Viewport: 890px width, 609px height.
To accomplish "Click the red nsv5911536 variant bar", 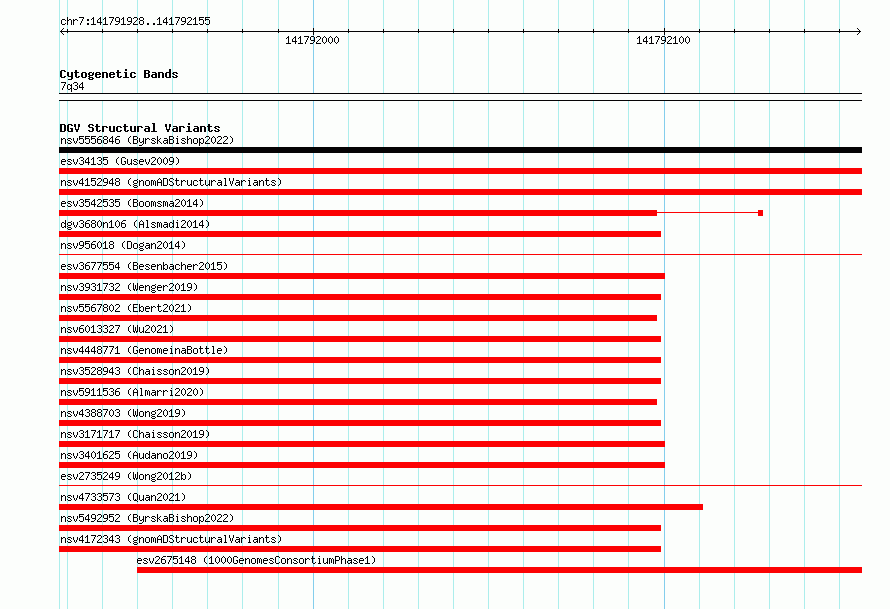I will 358,402.
